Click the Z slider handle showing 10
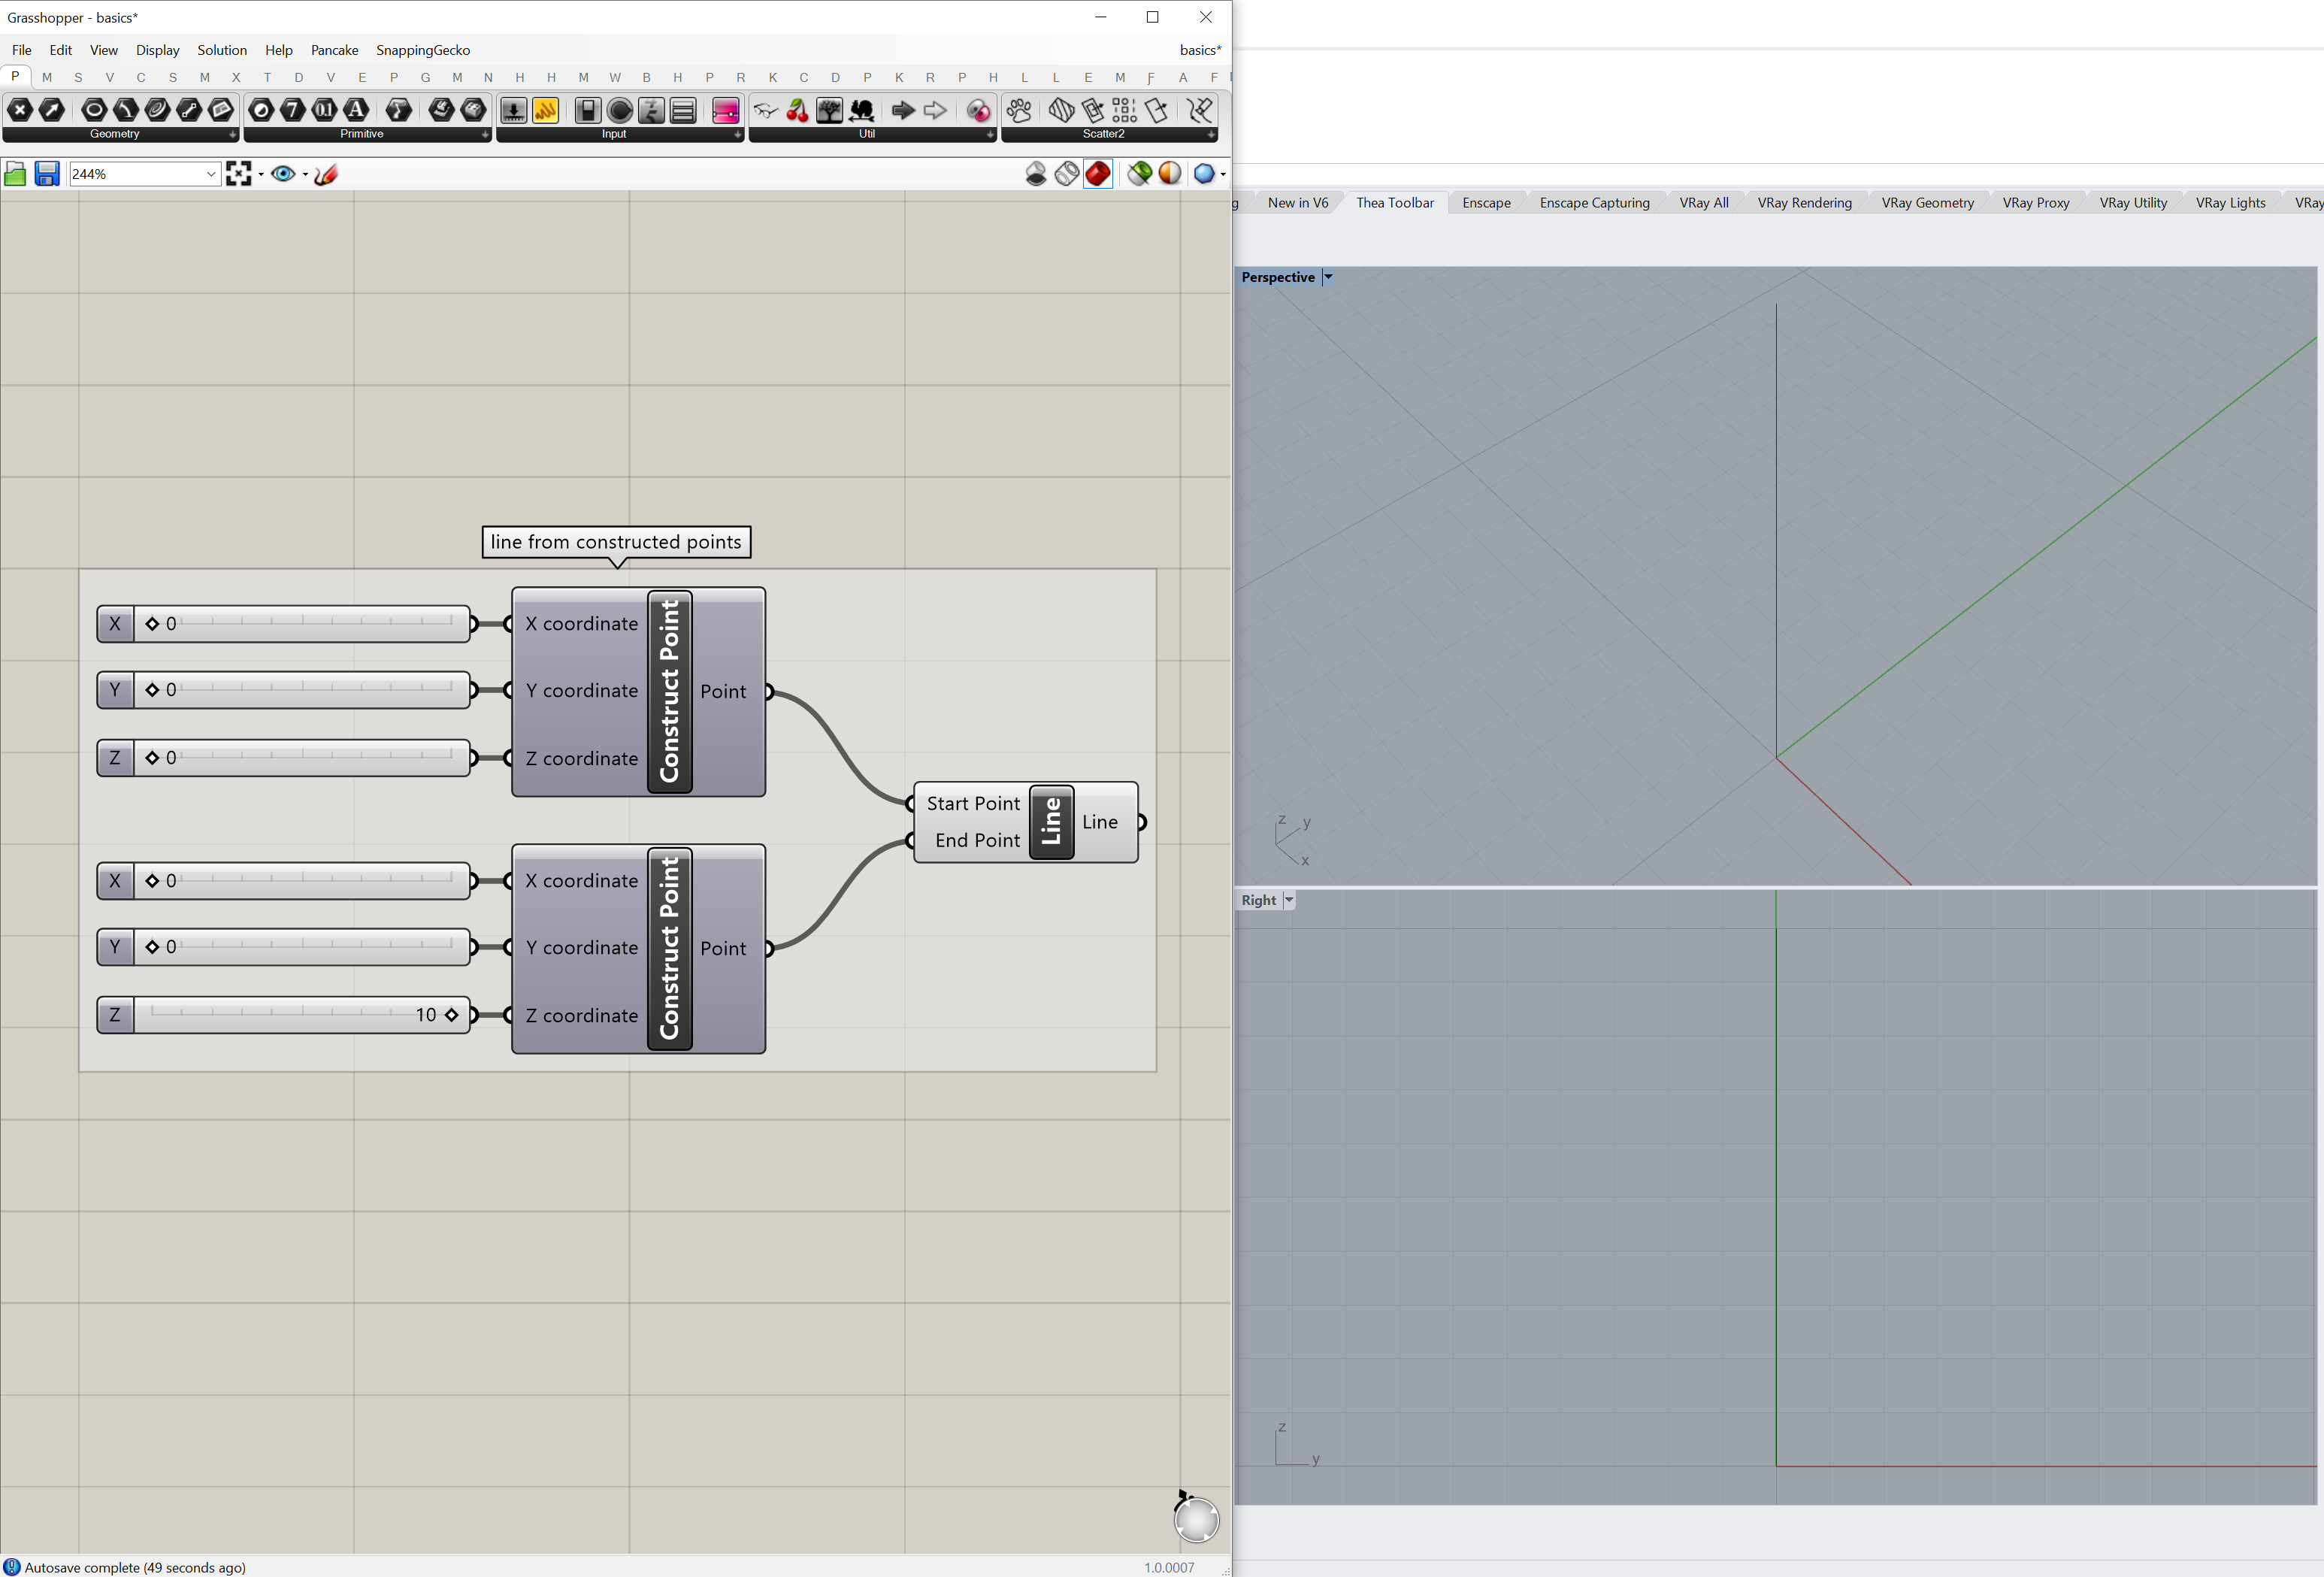This screenshot has height=1577, width=2324. point(452,1015)
